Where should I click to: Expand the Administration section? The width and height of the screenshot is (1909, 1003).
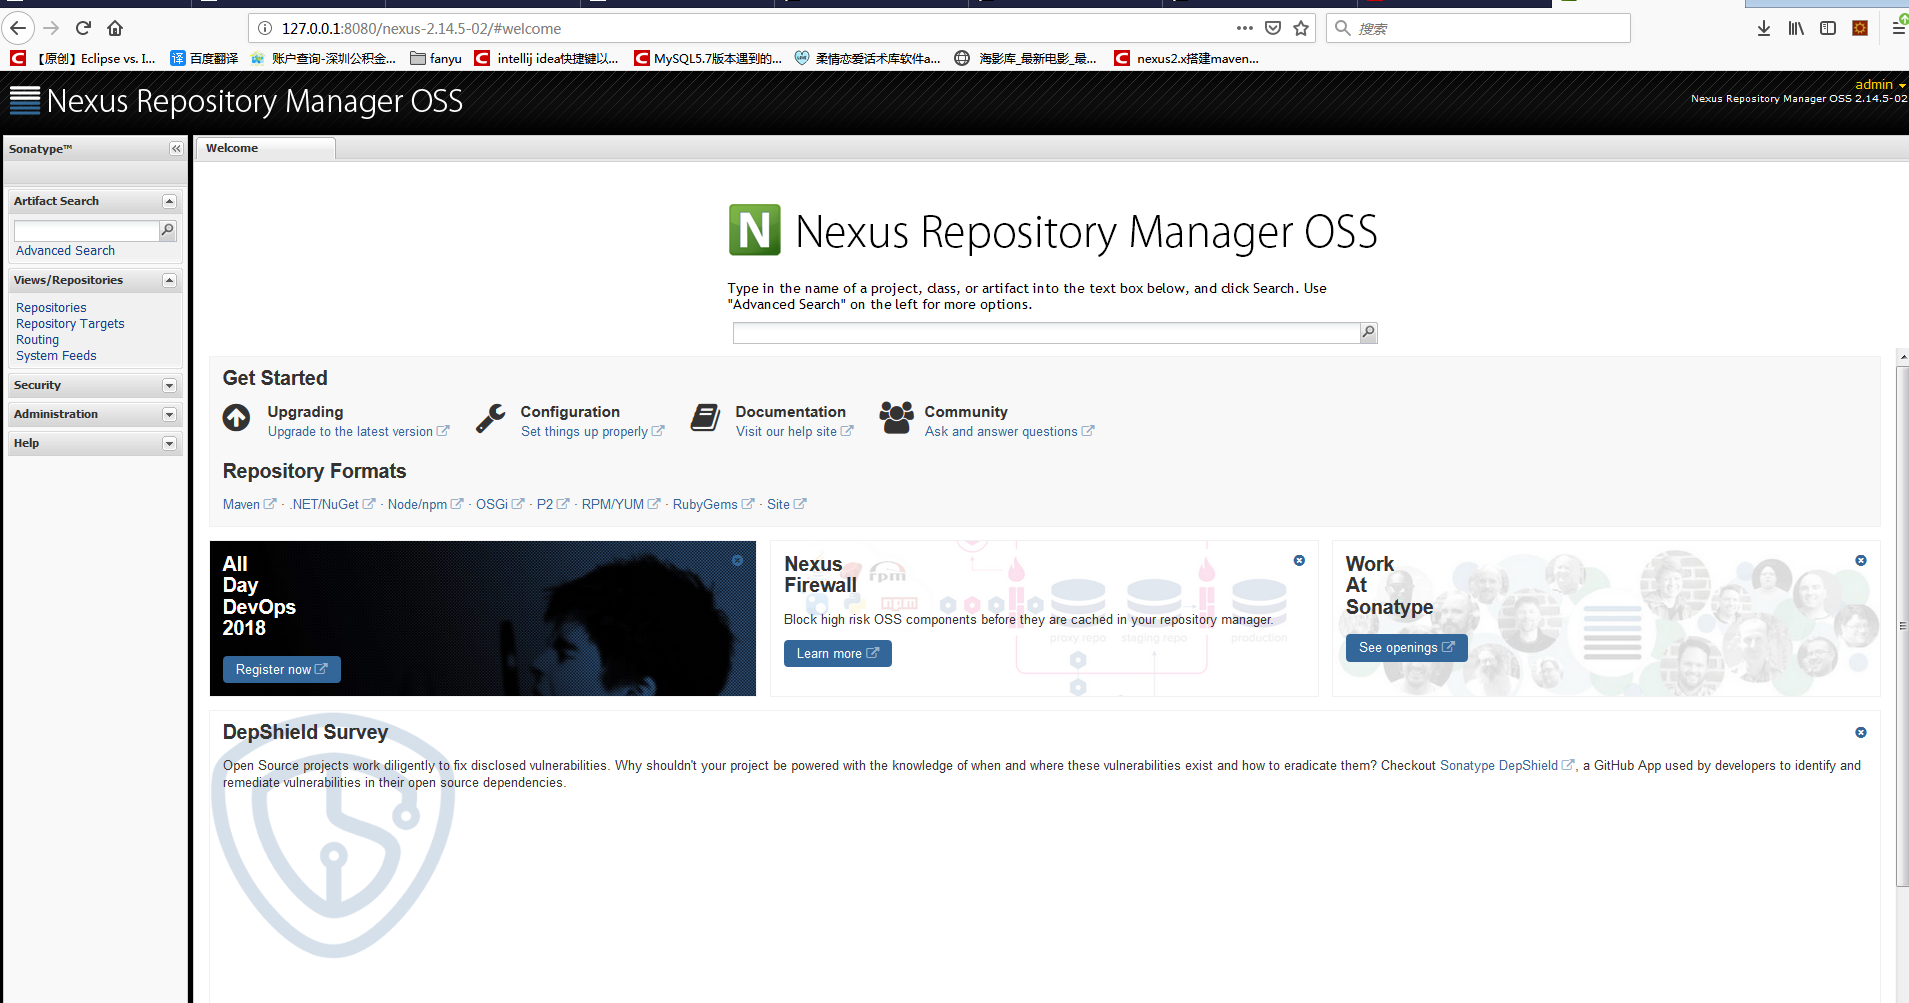pyautogui.click(x=169, y=415)
